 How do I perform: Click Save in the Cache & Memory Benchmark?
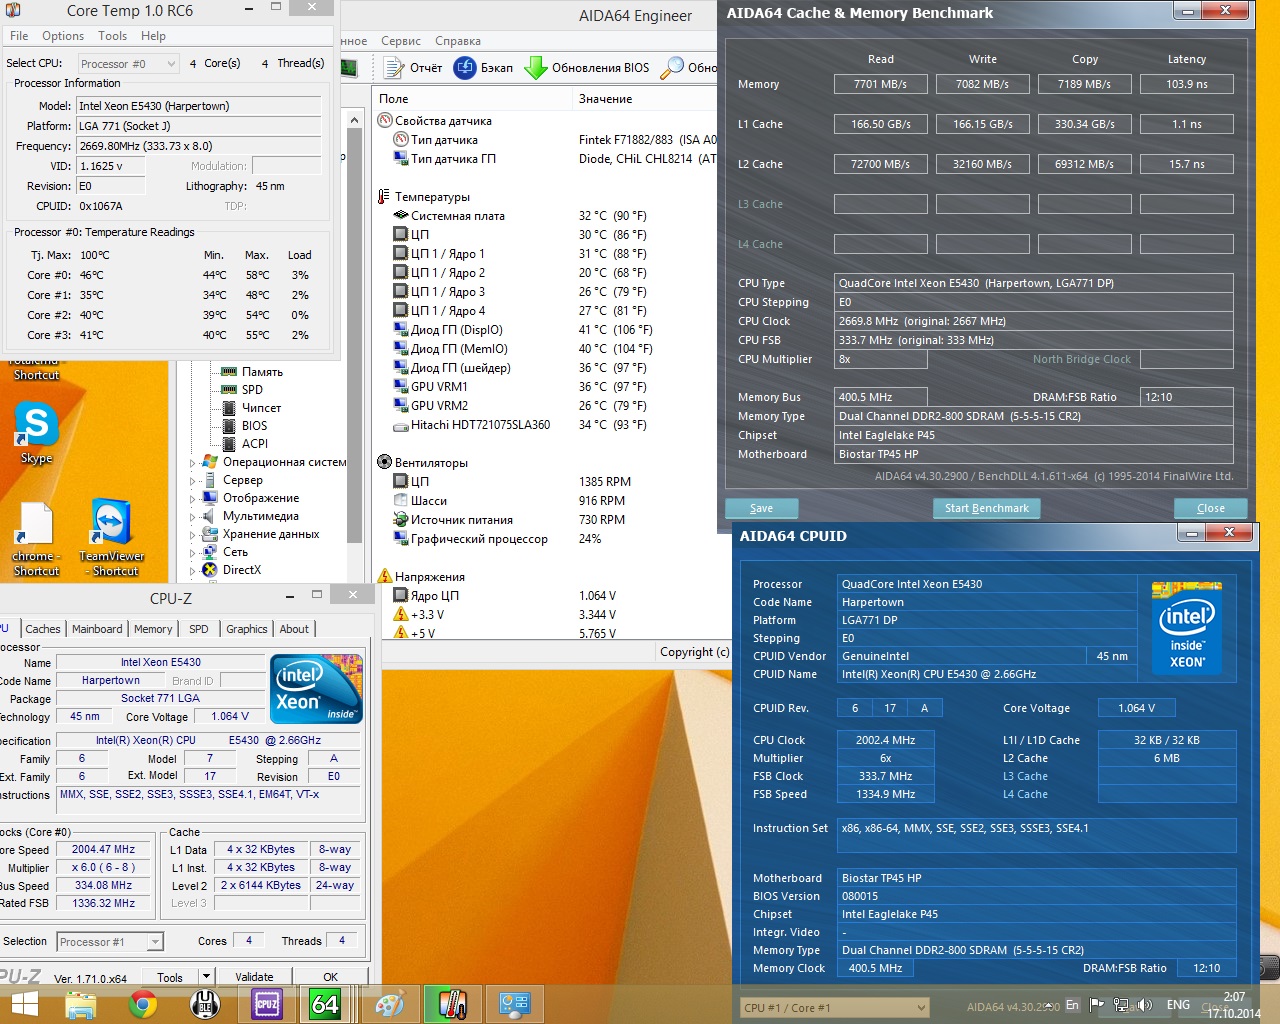coord(762,508)
